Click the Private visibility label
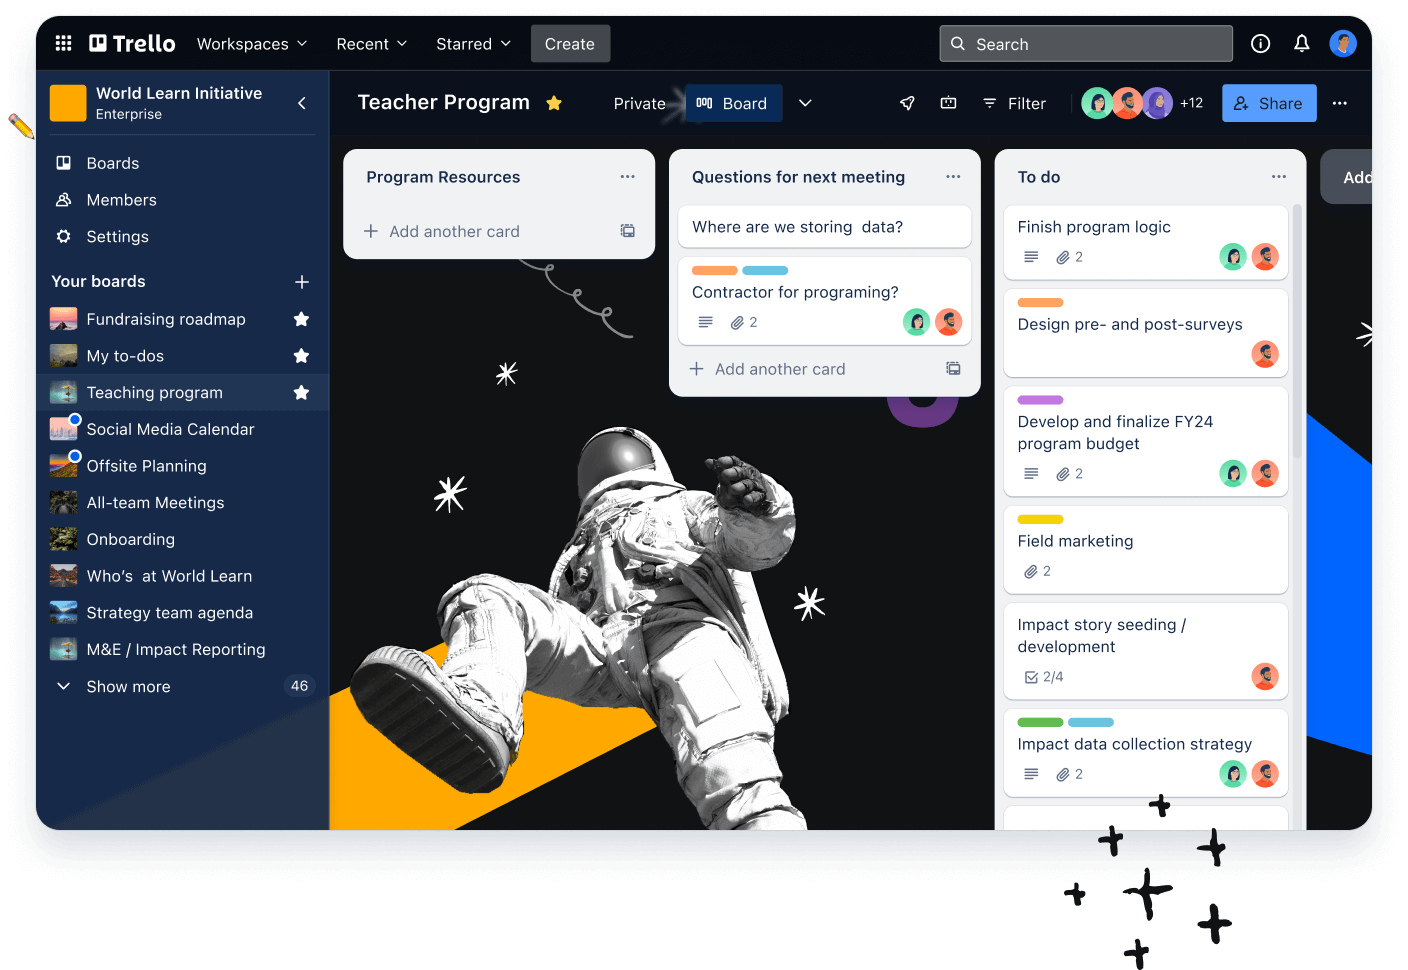The width and height of the screenshot is (1408, 970). [x=639, y=104]
